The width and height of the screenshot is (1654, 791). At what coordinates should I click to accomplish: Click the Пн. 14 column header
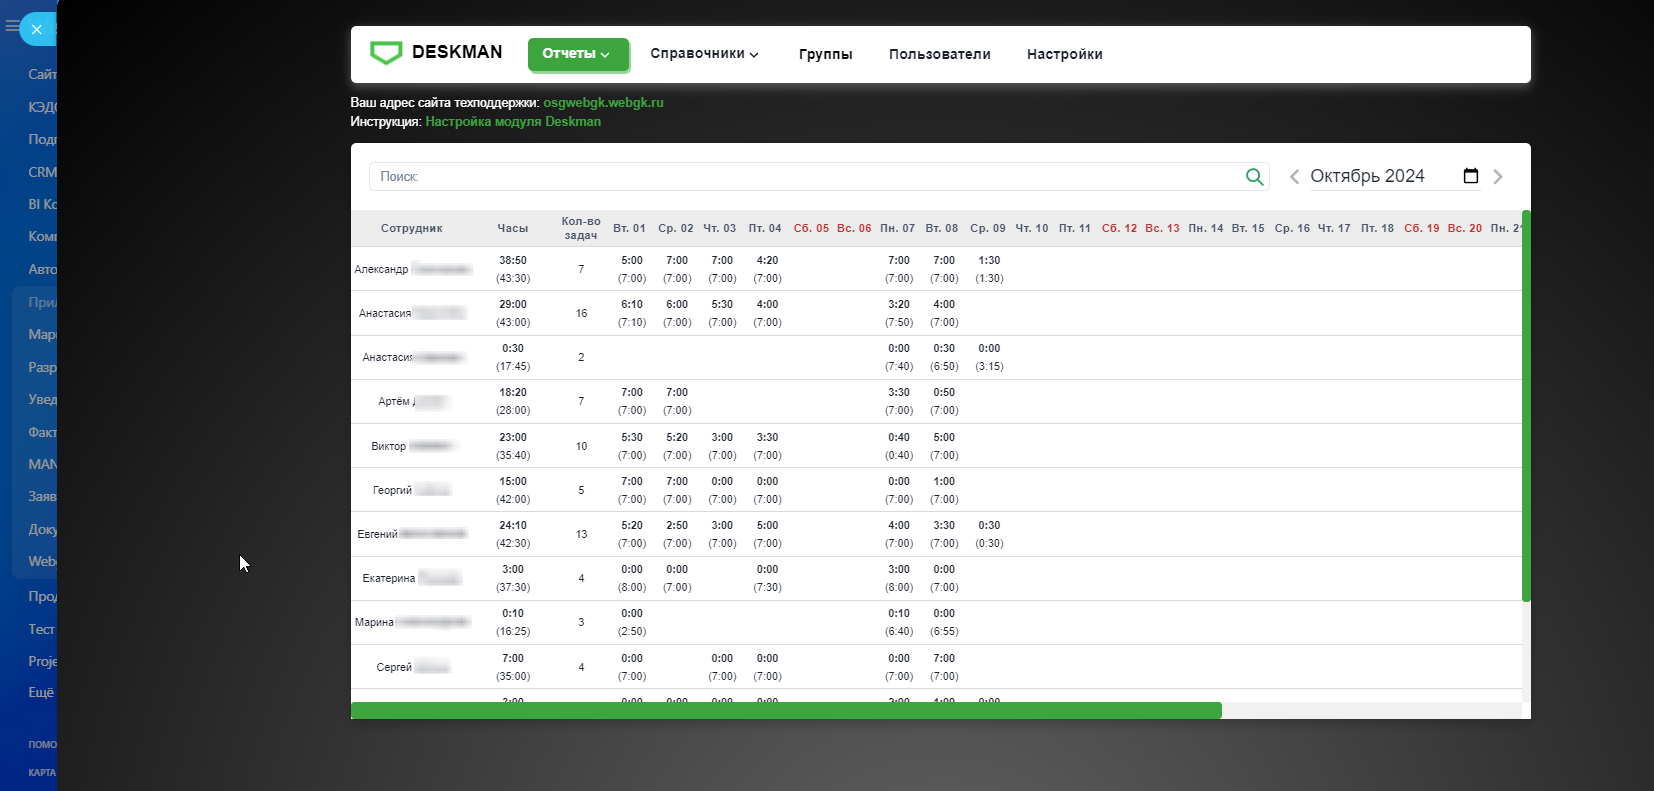pyautogui.click(x=1206, y=228)
